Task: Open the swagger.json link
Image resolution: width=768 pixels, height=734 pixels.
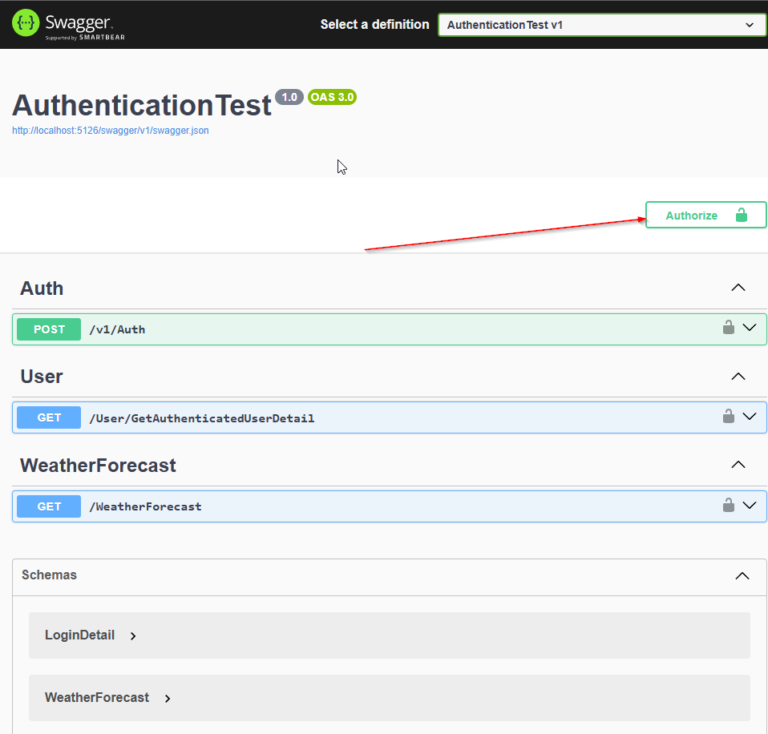Action: (111, 130)
